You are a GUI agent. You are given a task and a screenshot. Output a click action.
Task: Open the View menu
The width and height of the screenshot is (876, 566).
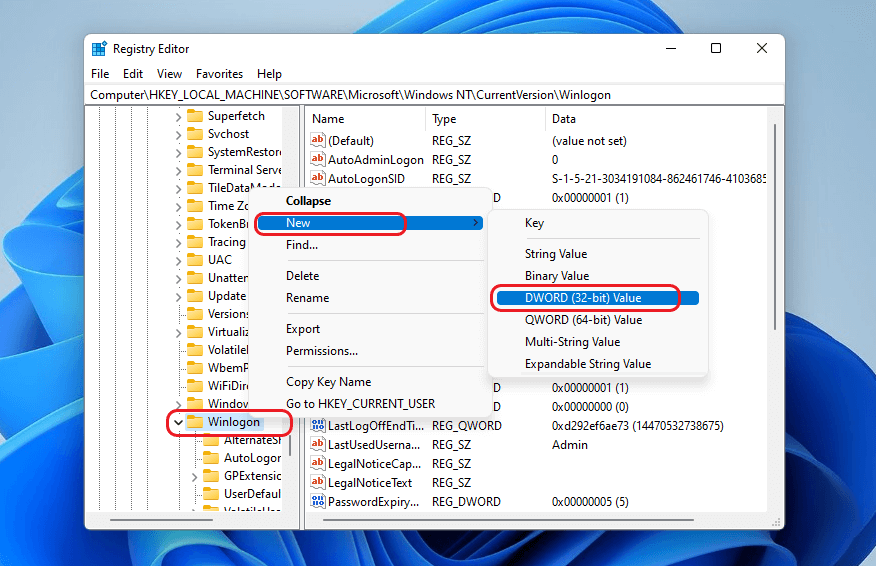(169, 74)
